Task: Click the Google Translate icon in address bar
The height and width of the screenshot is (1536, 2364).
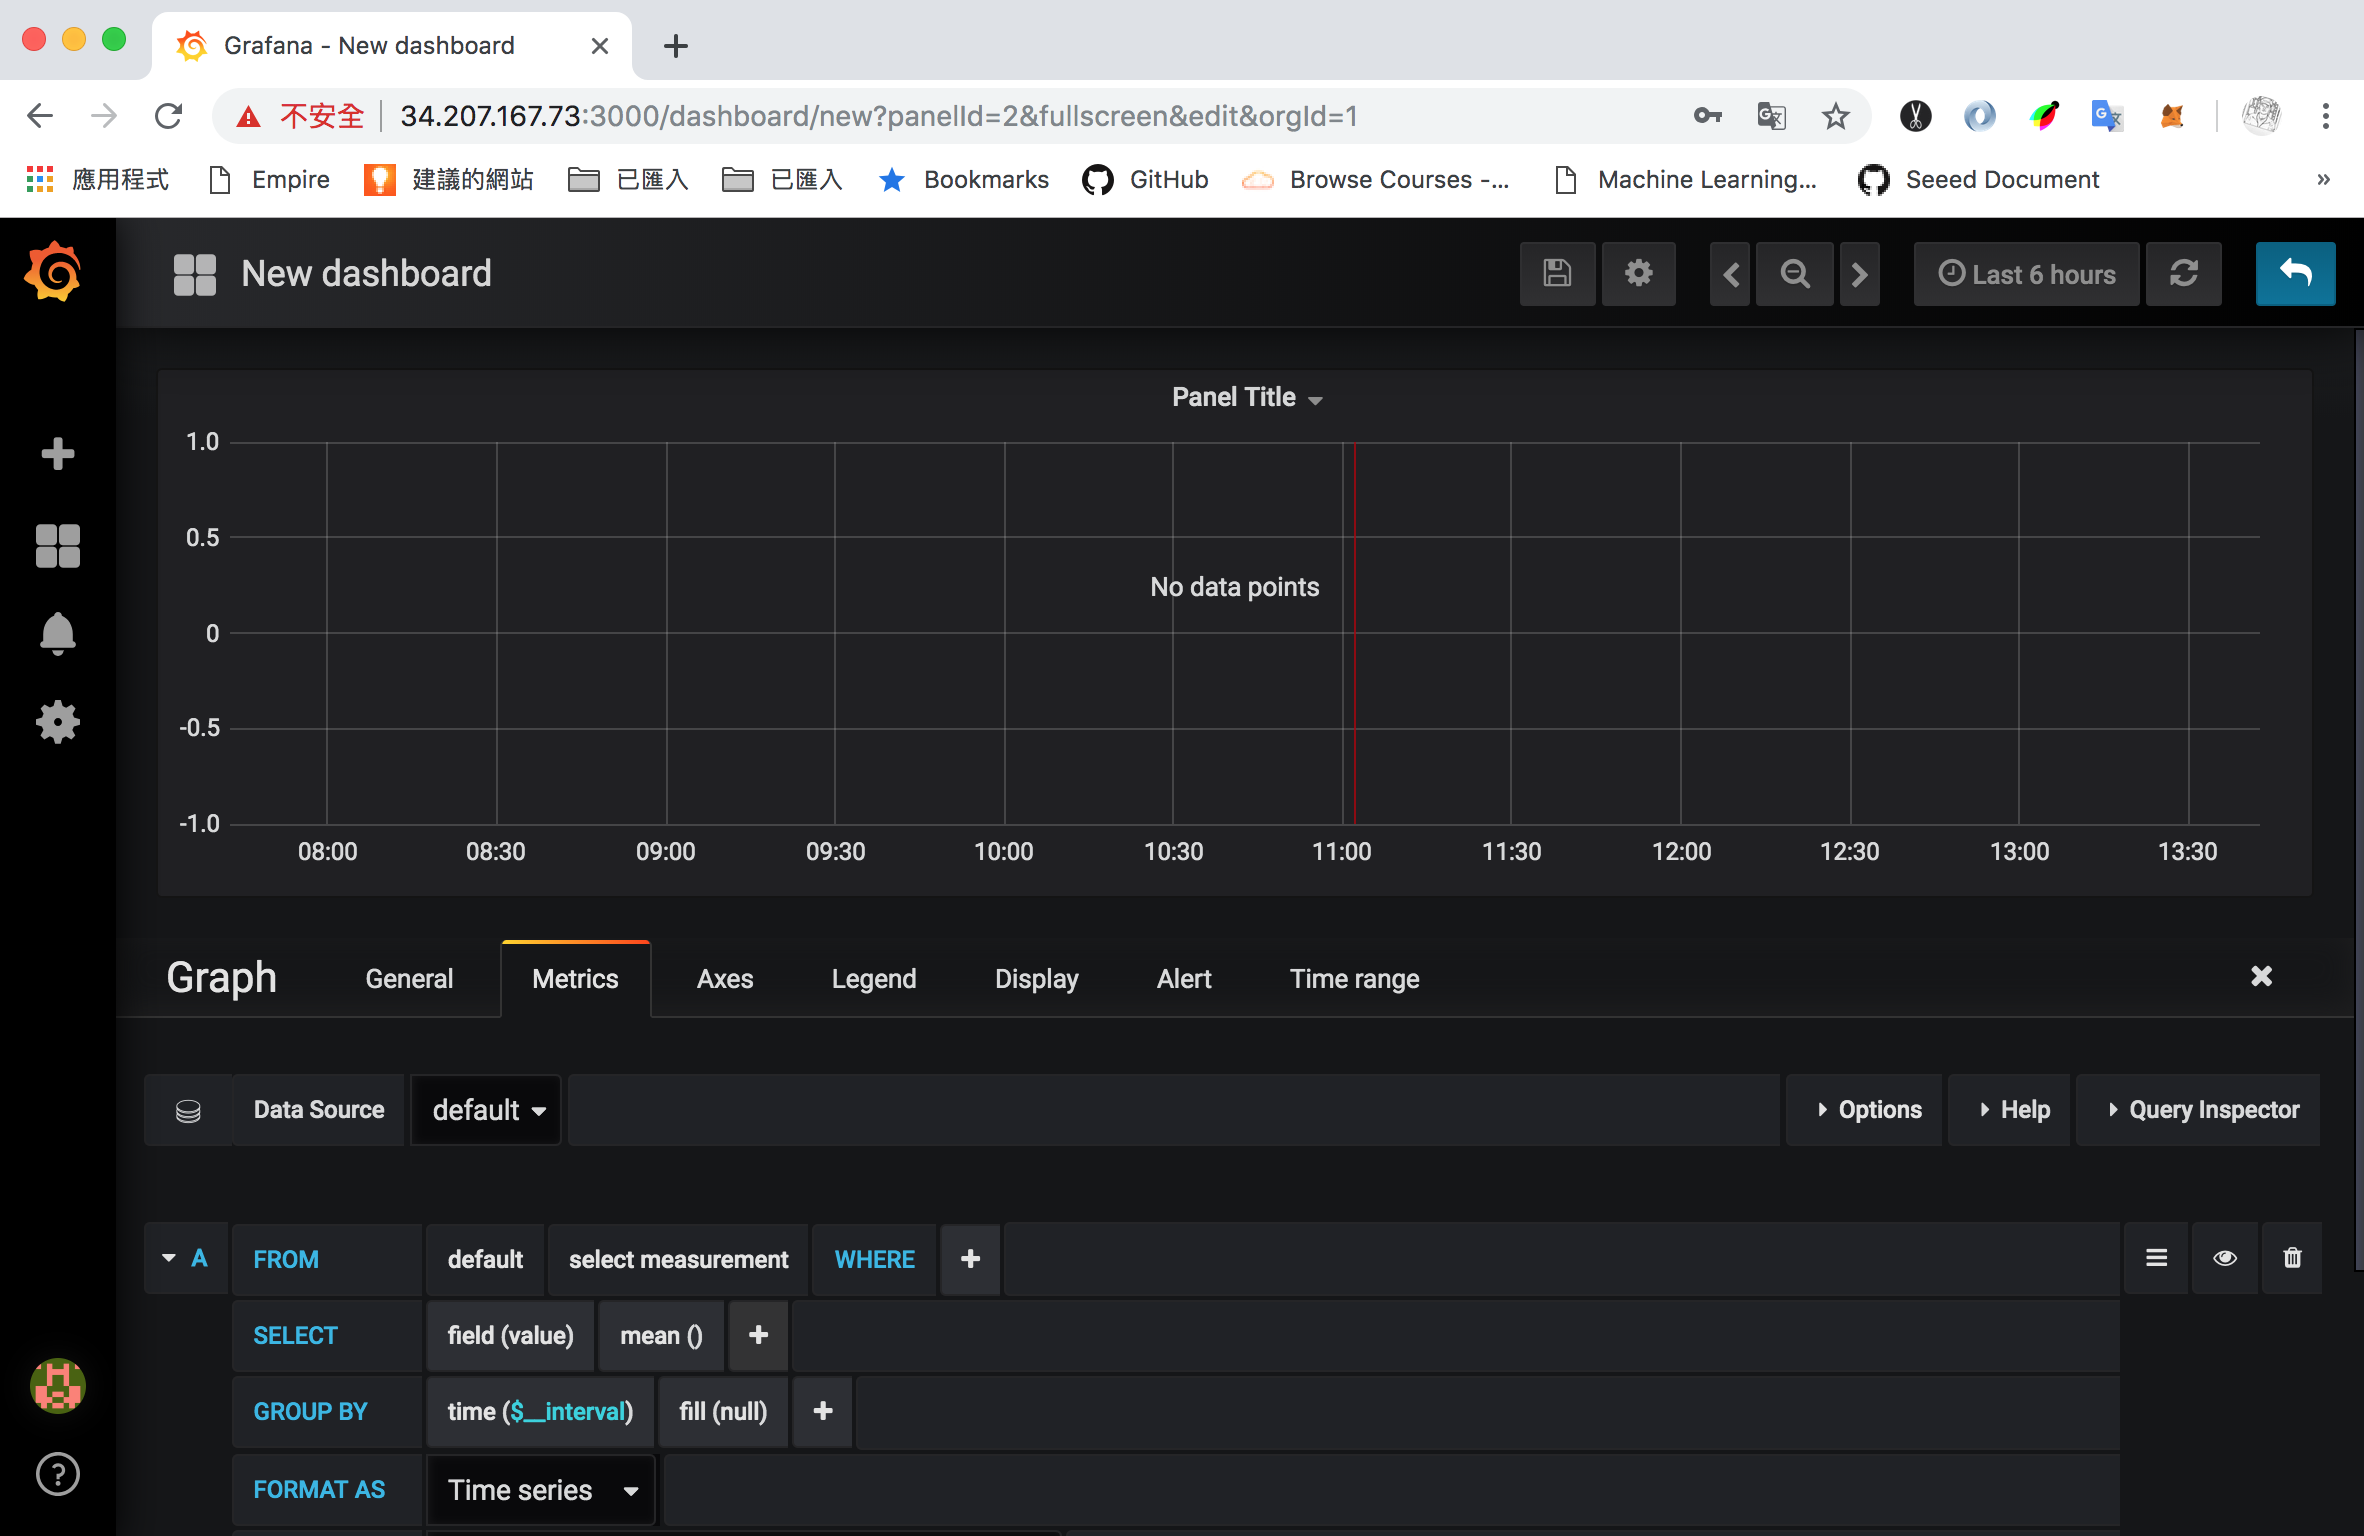Action: point(1771,116)
